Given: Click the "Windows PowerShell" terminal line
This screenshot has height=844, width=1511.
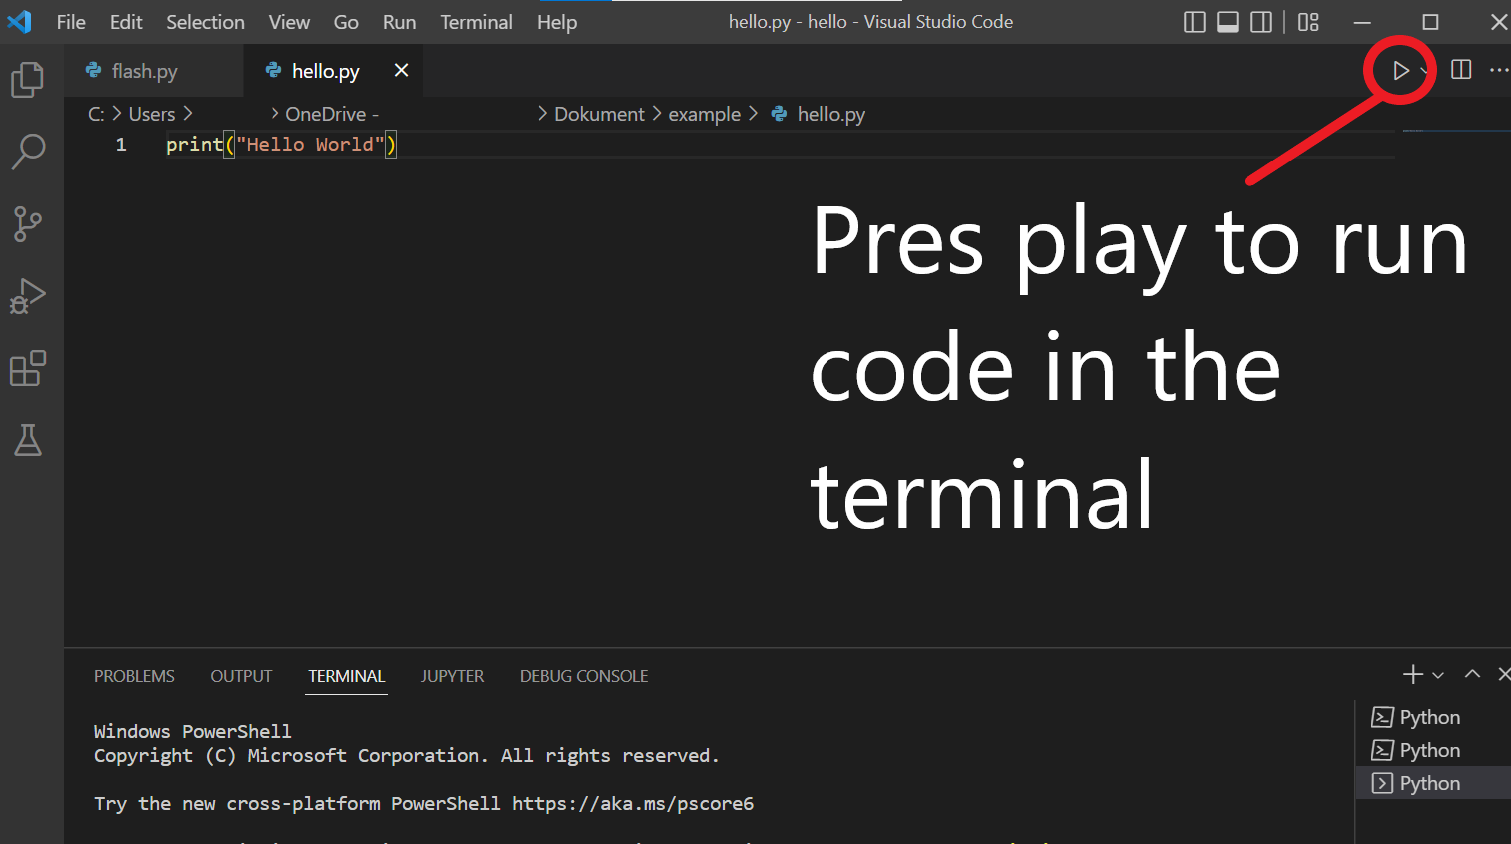Looking at the screenshot, I should coord(193,732).
